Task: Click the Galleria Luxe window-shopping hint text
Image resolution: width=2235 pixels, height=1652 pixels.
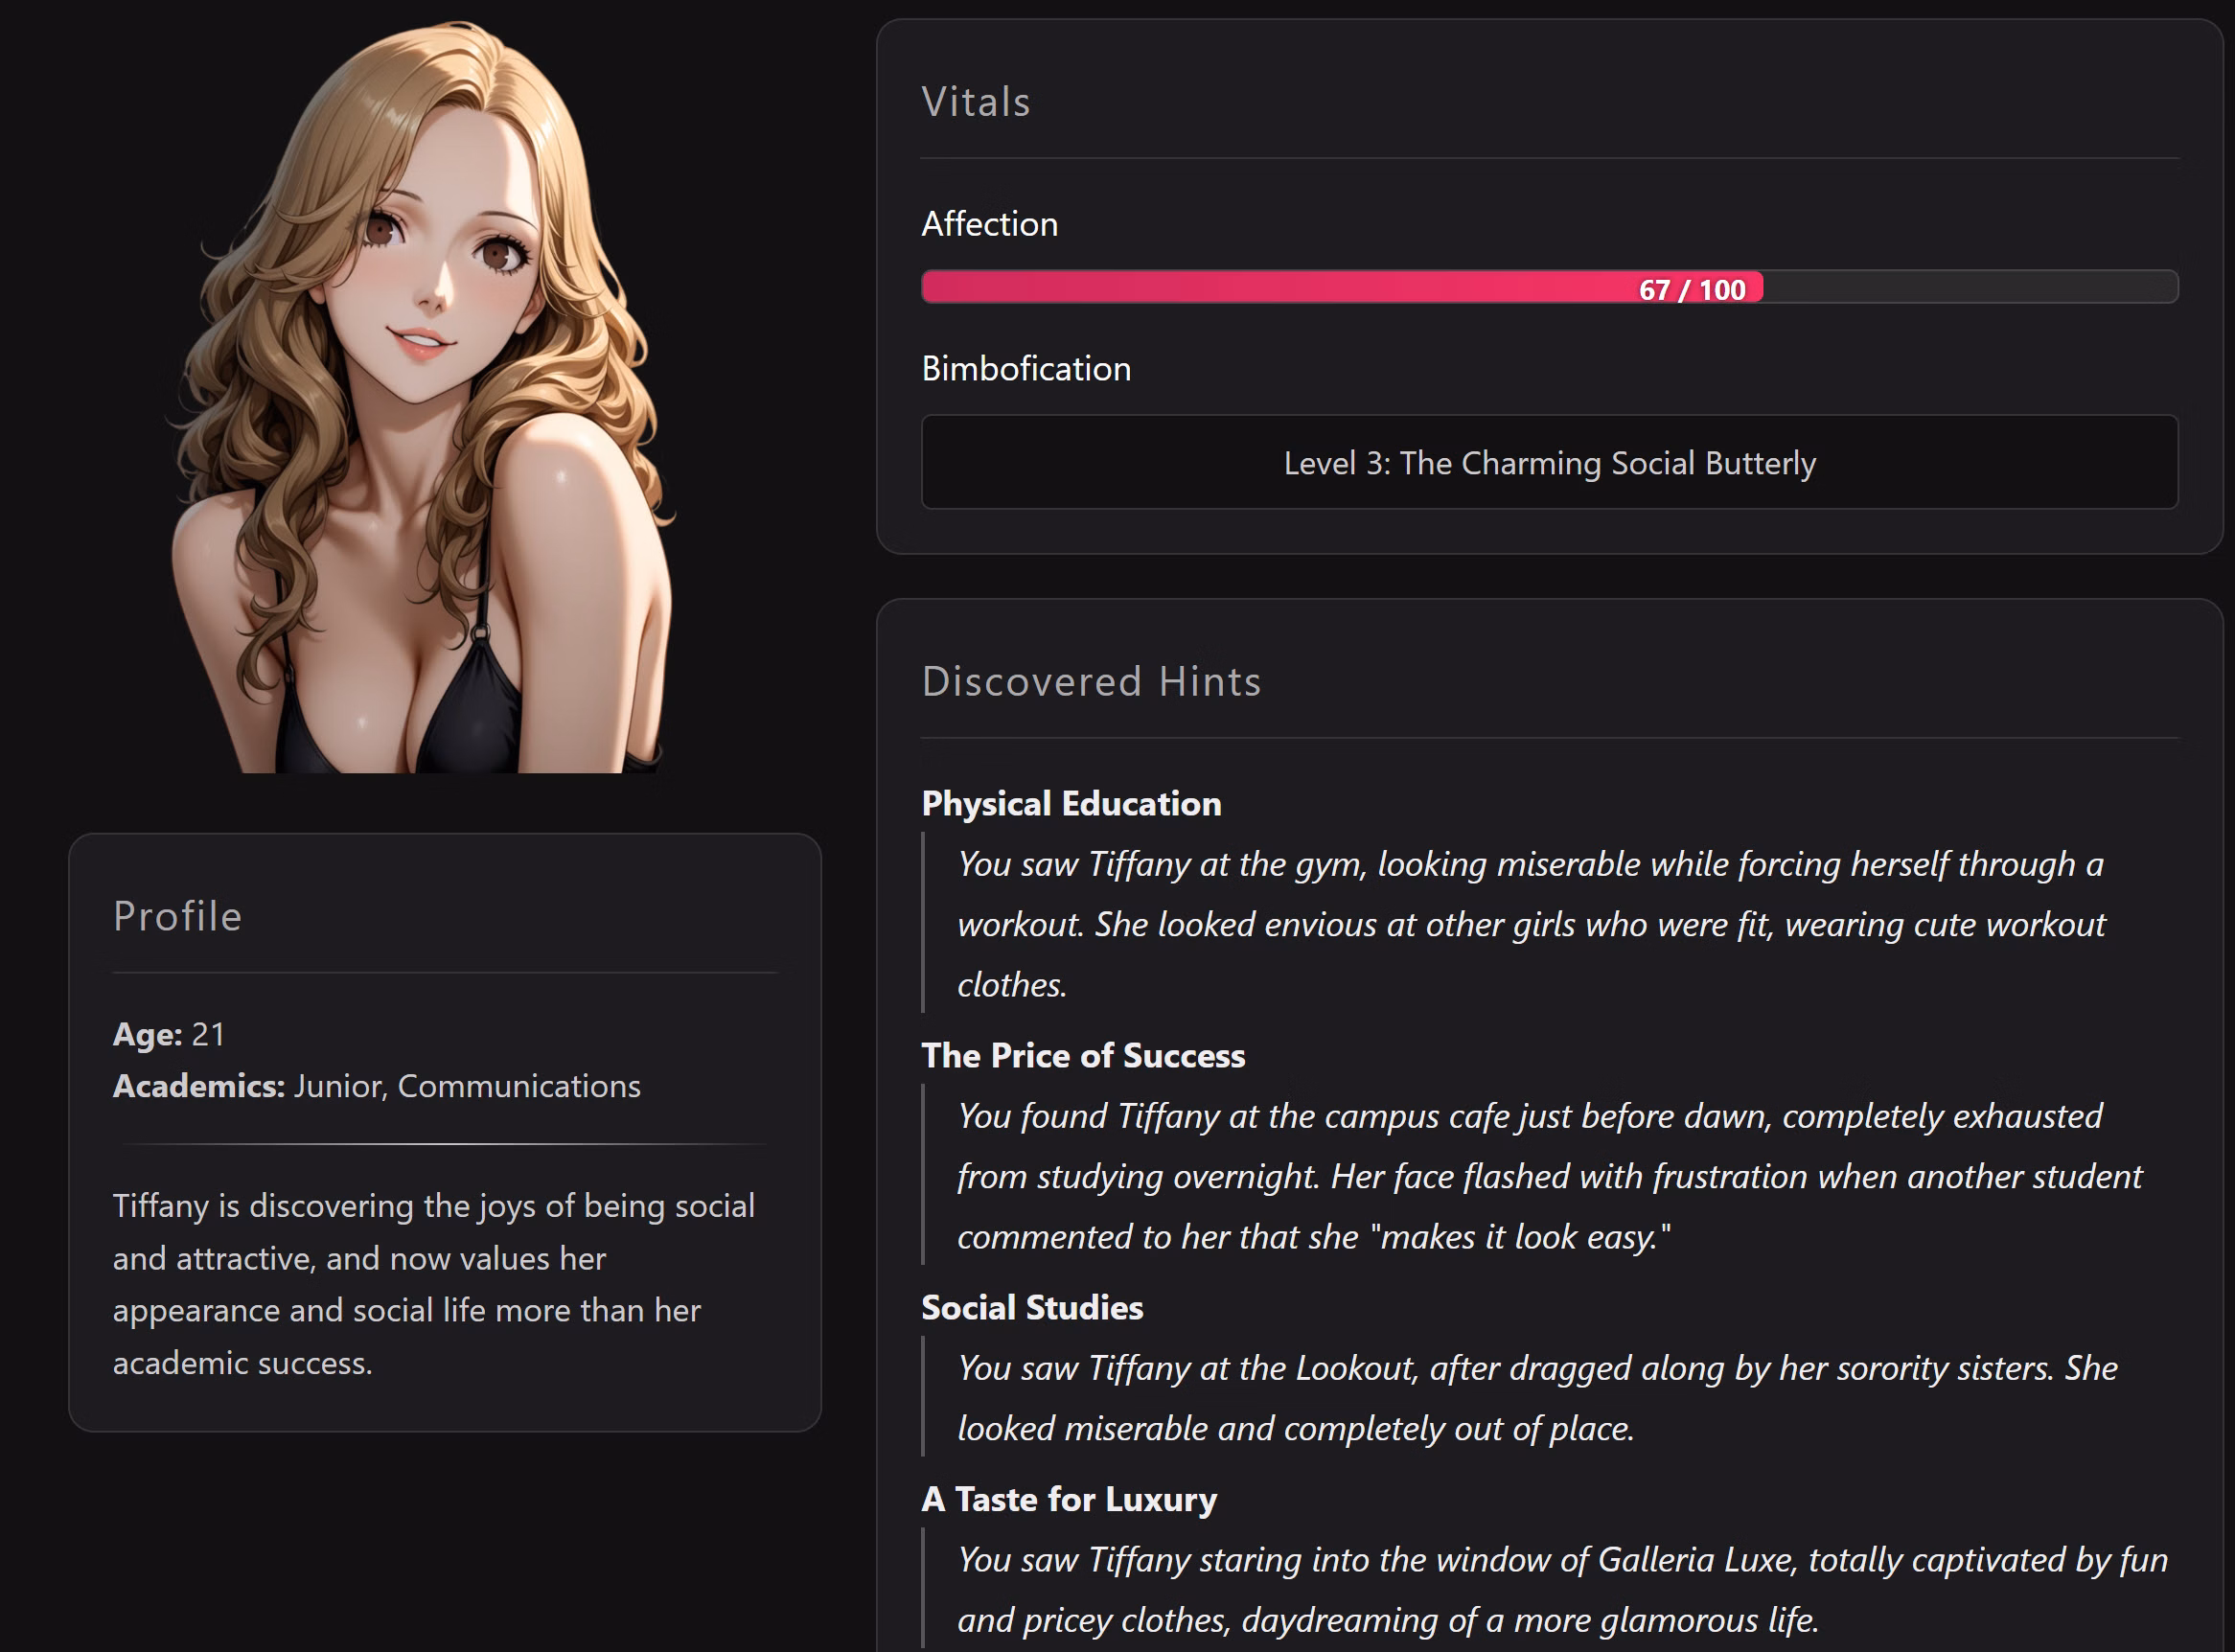Action: (1550, 1589)
